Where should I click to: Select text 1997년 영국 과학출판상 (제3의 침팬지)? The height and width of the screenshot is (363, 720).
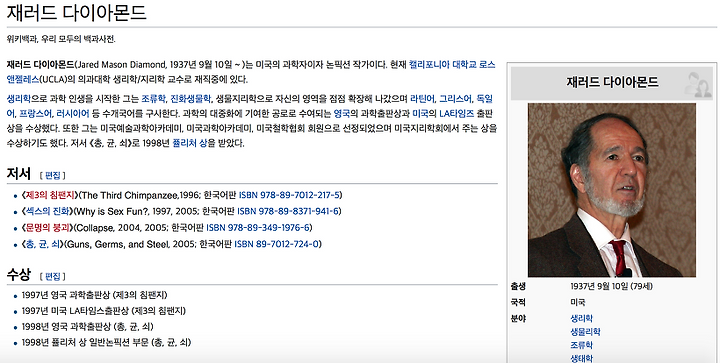coord(95,295)
